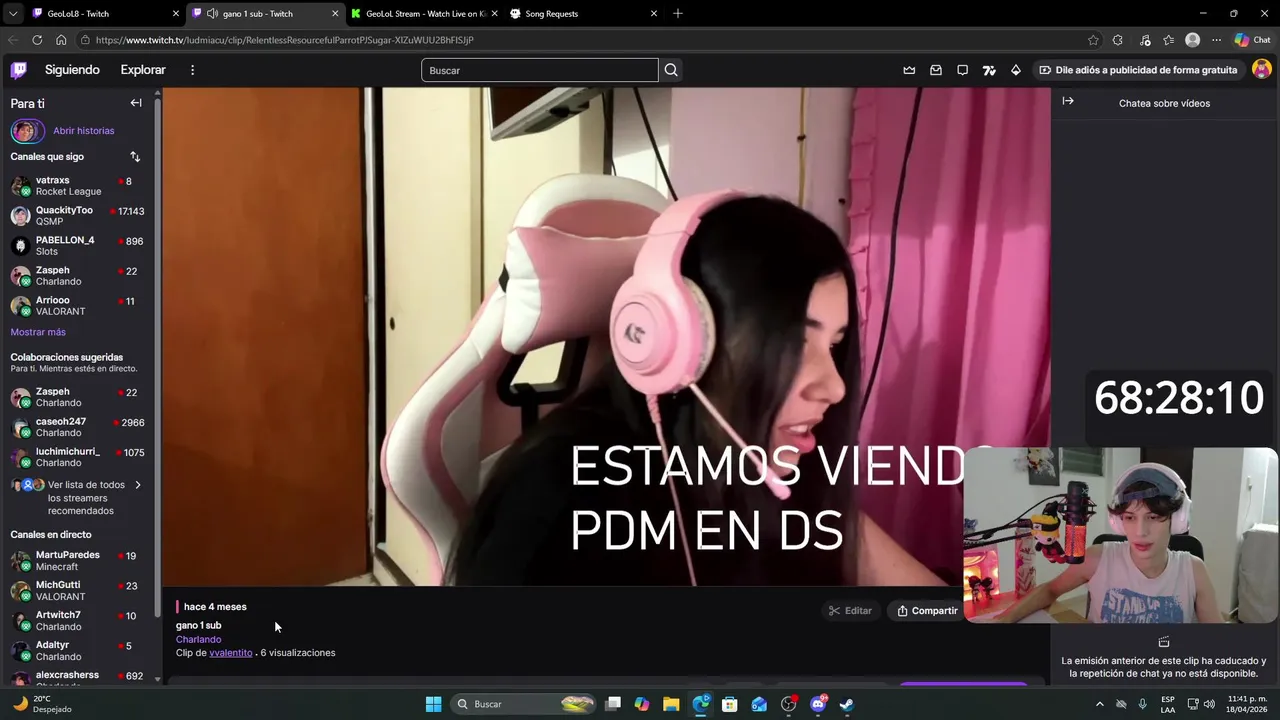Favorite this page with star icon

[x=1093, y=40]
